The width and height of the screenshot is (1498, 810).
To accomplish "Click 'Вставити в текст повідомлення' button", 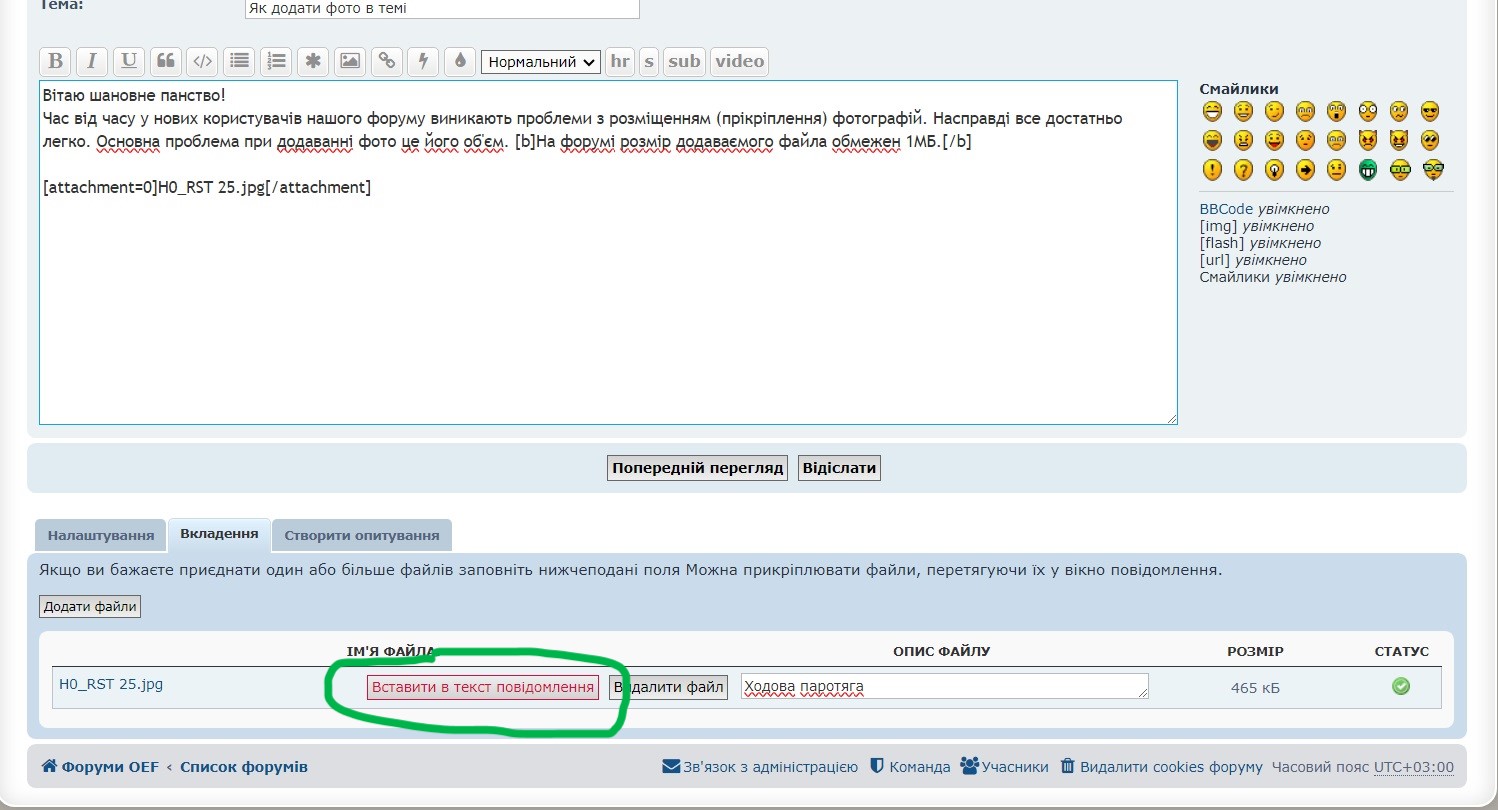I will coord(483,688).
